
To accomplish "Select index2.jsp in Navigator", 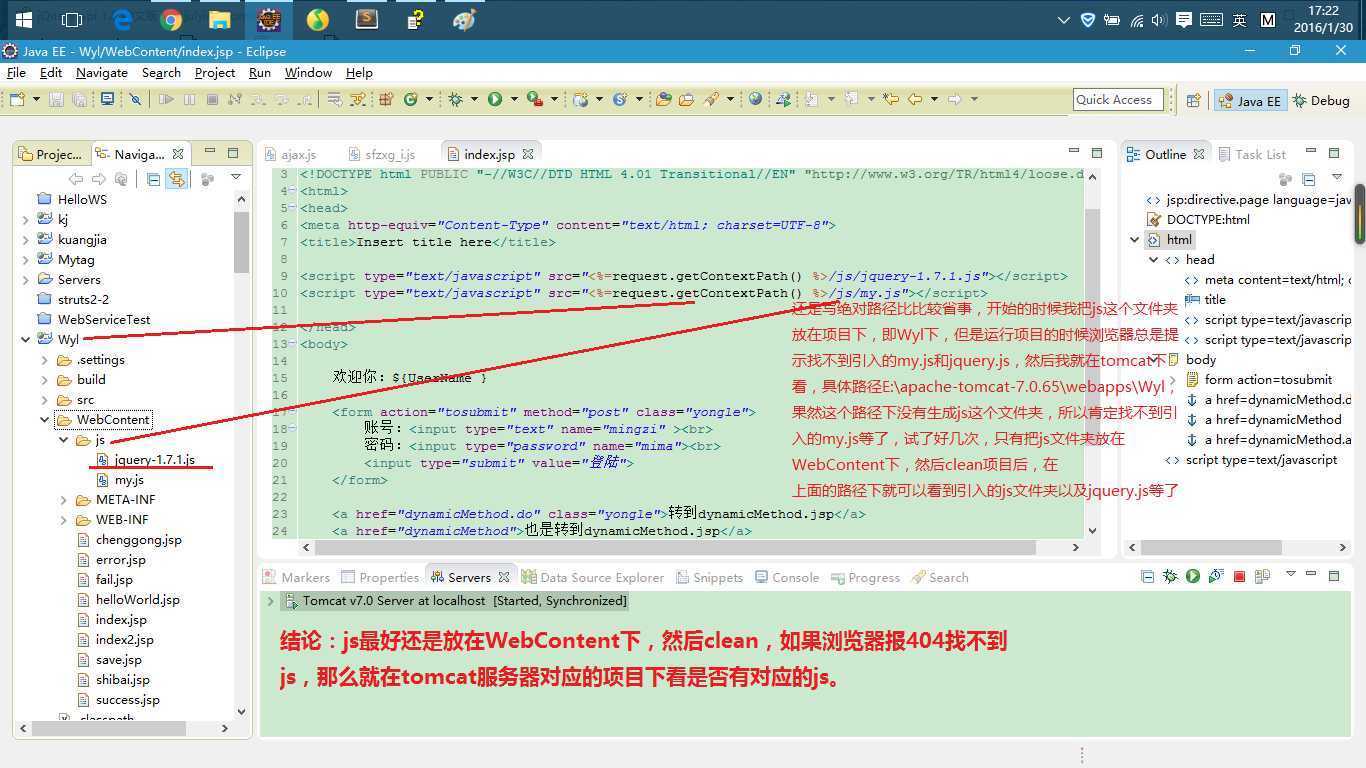I will tap(115, 640).
